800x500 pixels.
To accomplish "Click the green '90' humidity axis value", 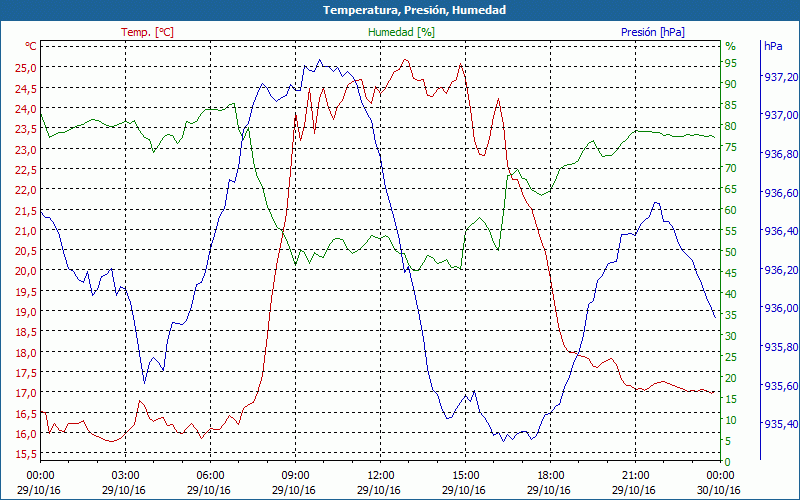I will pyautogui.click(x=731, y=84).
